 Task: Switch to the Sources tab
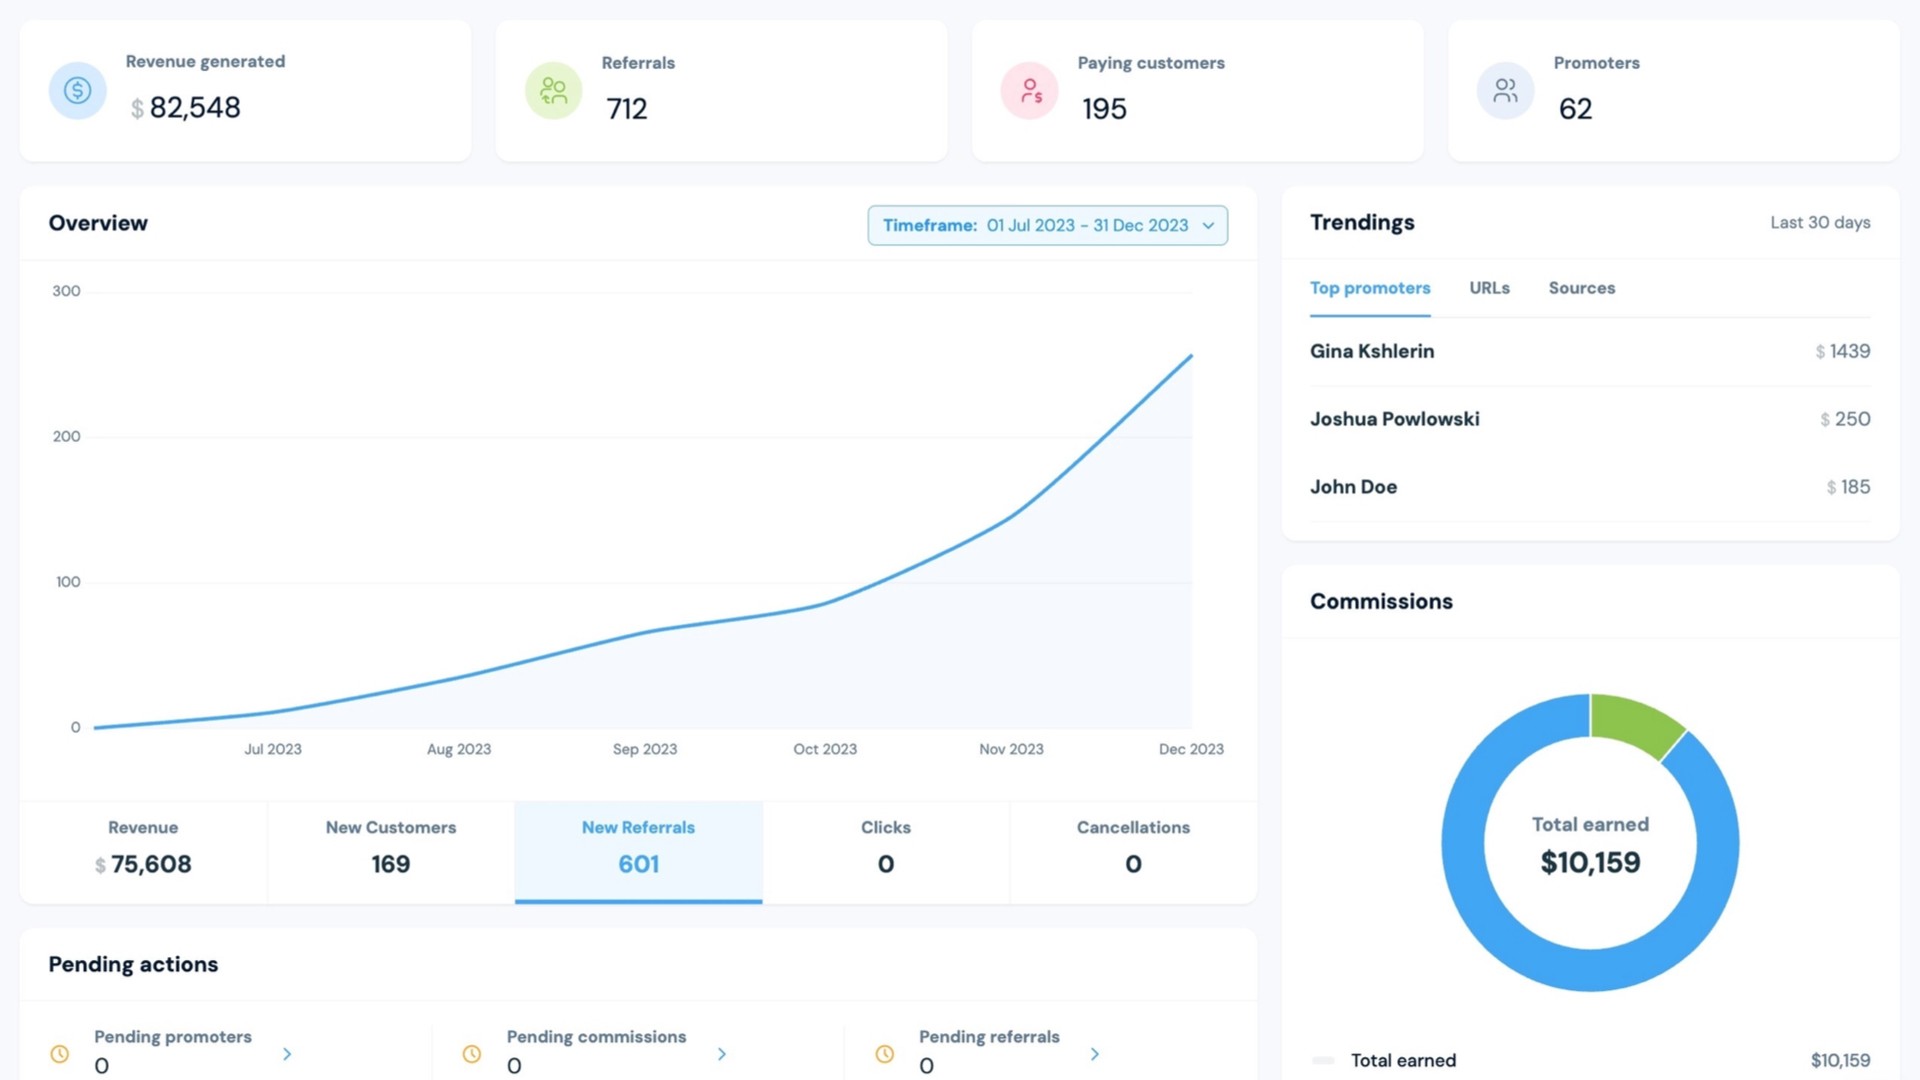1582,288
